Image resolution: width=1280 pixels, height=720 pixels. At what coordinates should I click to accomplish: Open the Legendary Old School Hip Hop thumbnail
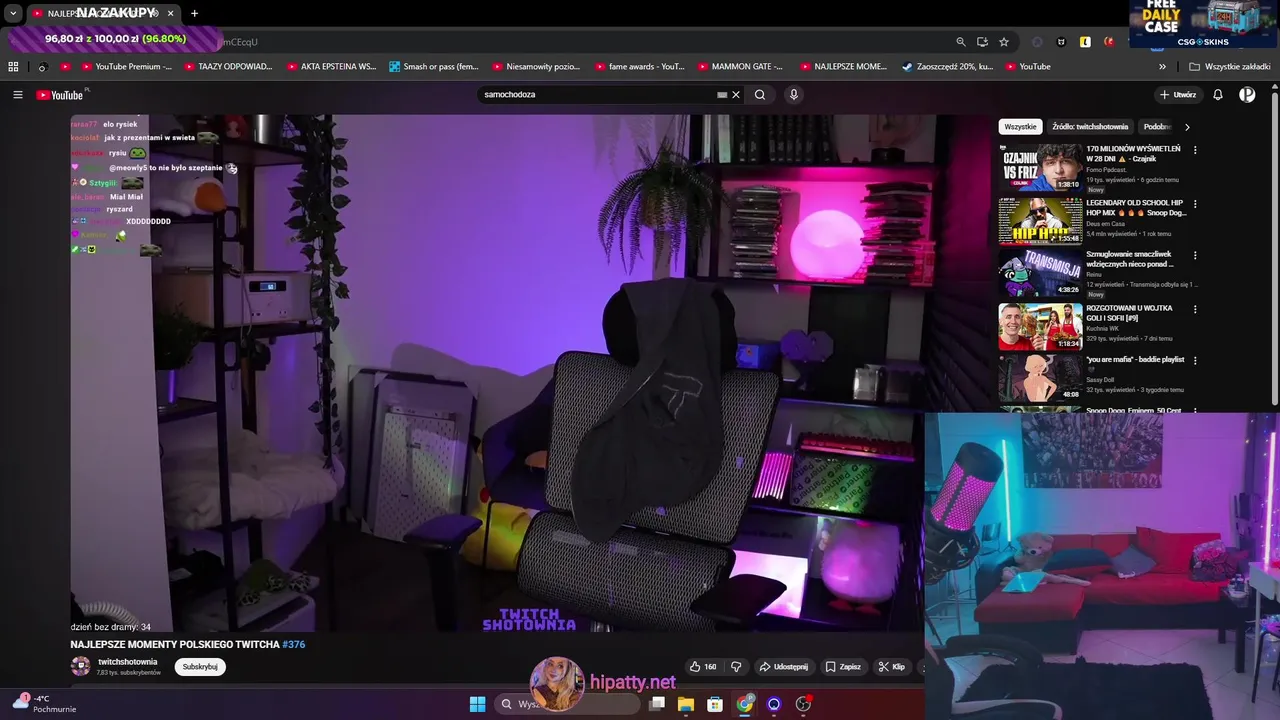click(1040, 221)
